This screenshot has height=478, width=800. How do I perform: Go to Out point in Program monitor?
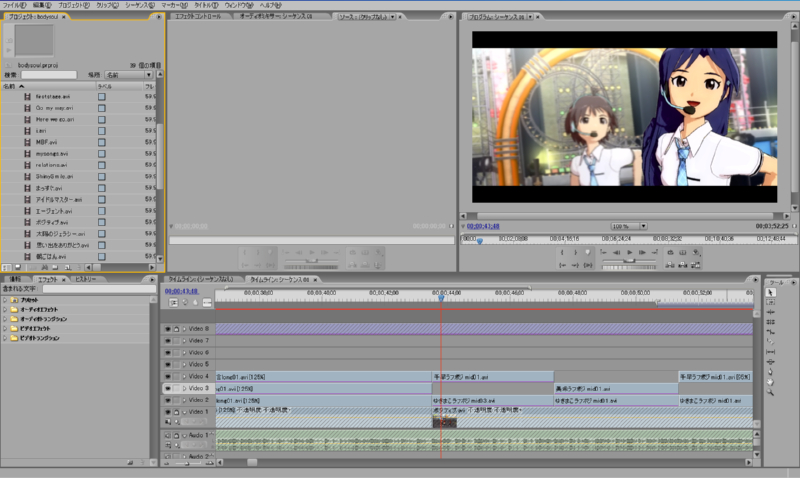(575, 265)
